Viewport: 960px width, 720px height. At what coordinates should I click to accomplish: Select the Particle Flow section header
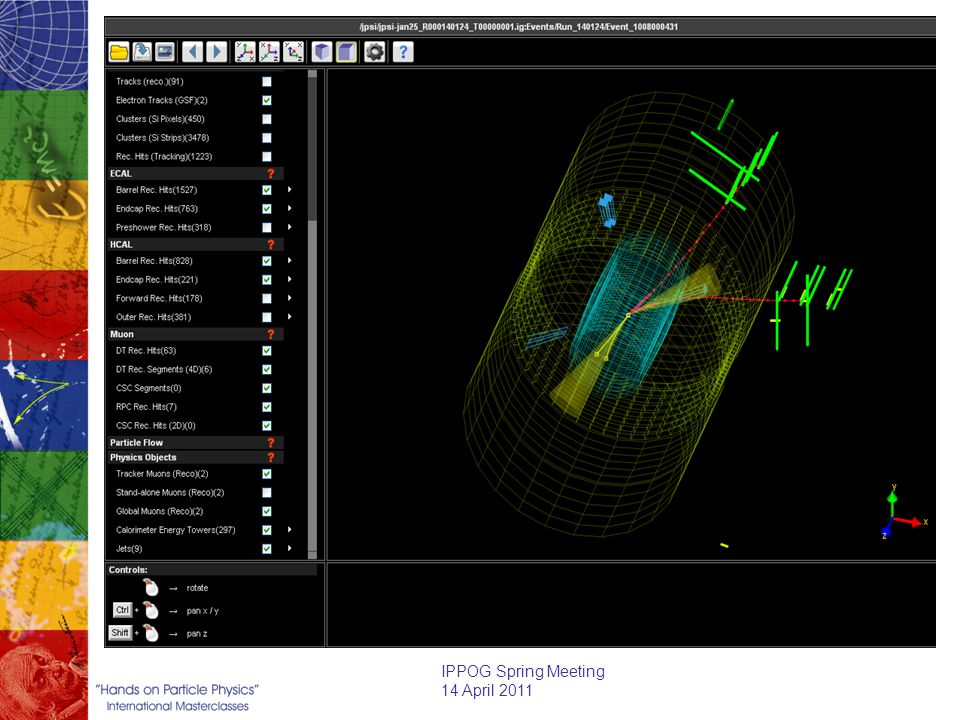tap(195, 443)
